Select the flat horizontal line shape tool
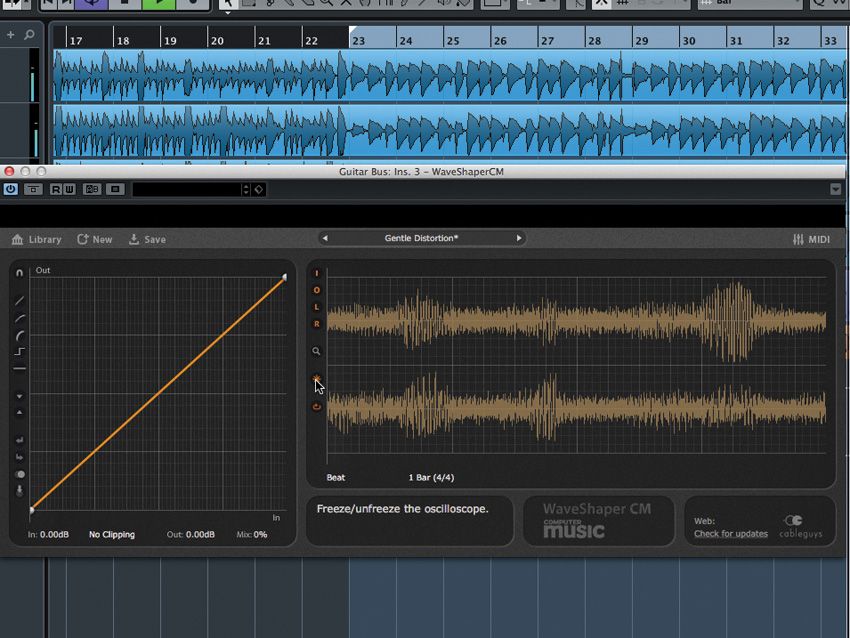Image resolution: width=850 pixels, height=638 pixels. 20,369
